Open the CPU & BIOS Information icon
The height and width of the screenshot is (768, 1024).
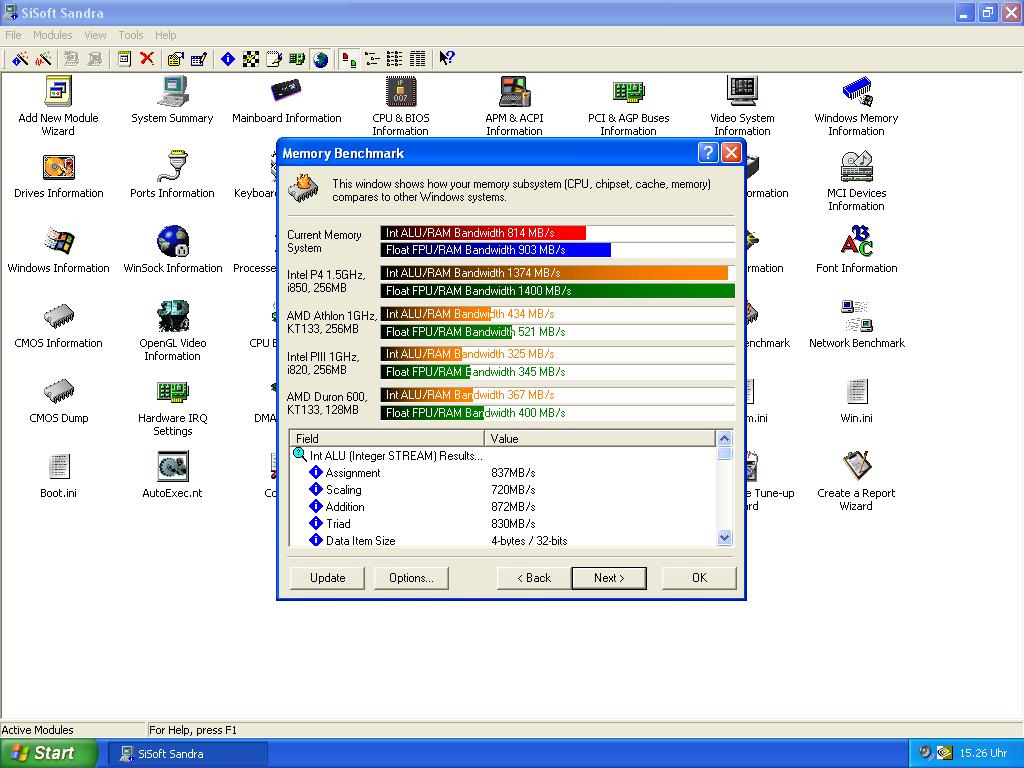pyautogui.click(x=400, y=93)
